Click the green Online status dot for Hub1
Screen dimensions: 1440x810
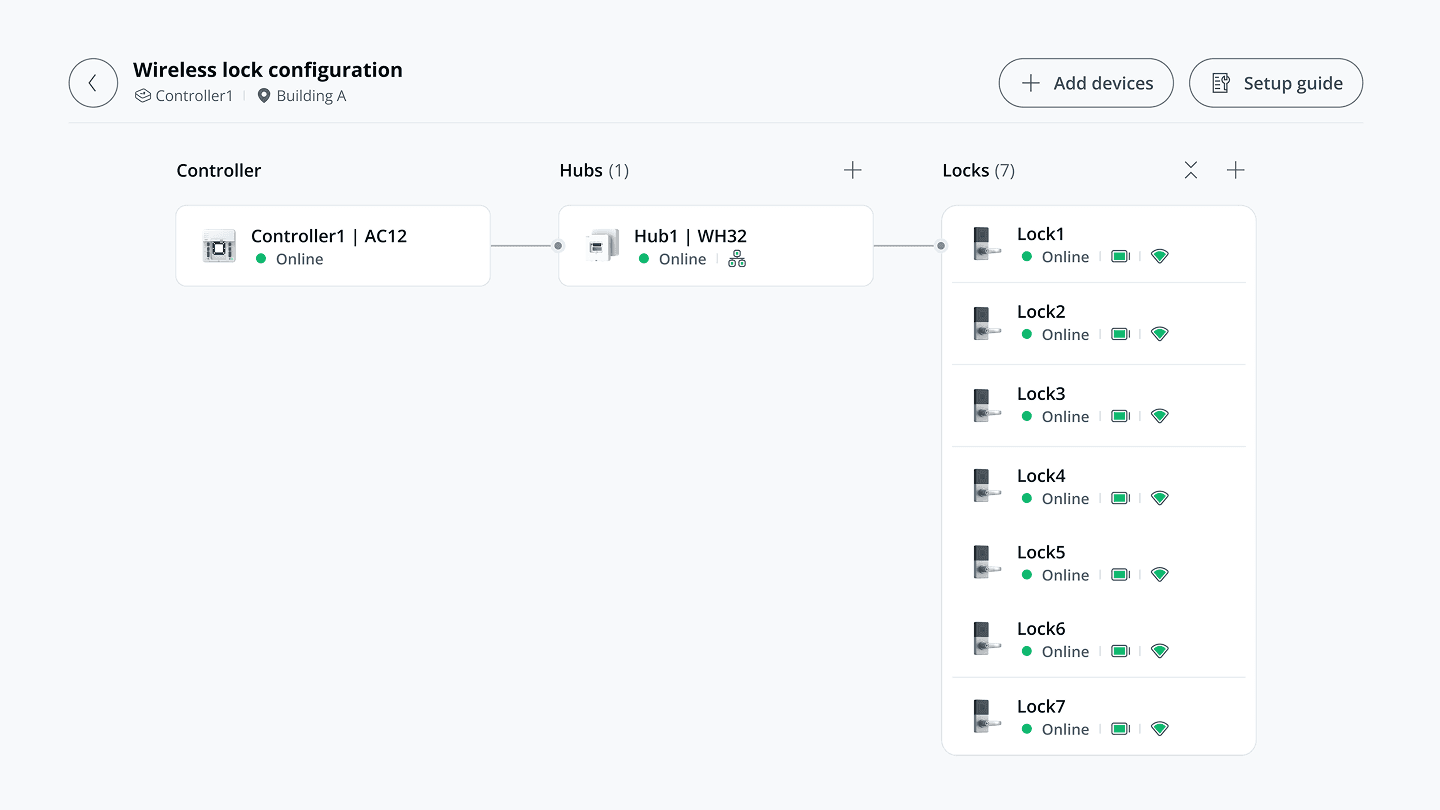click(646, 259)
